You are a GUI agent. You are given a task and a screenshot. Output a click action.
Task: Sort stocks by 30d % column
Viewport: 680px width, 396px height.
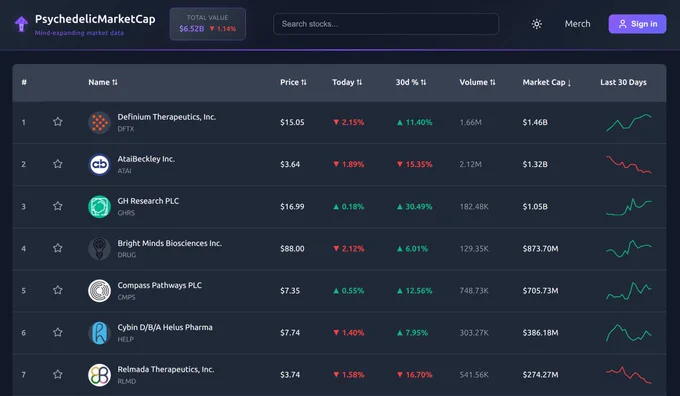point(411,82)
